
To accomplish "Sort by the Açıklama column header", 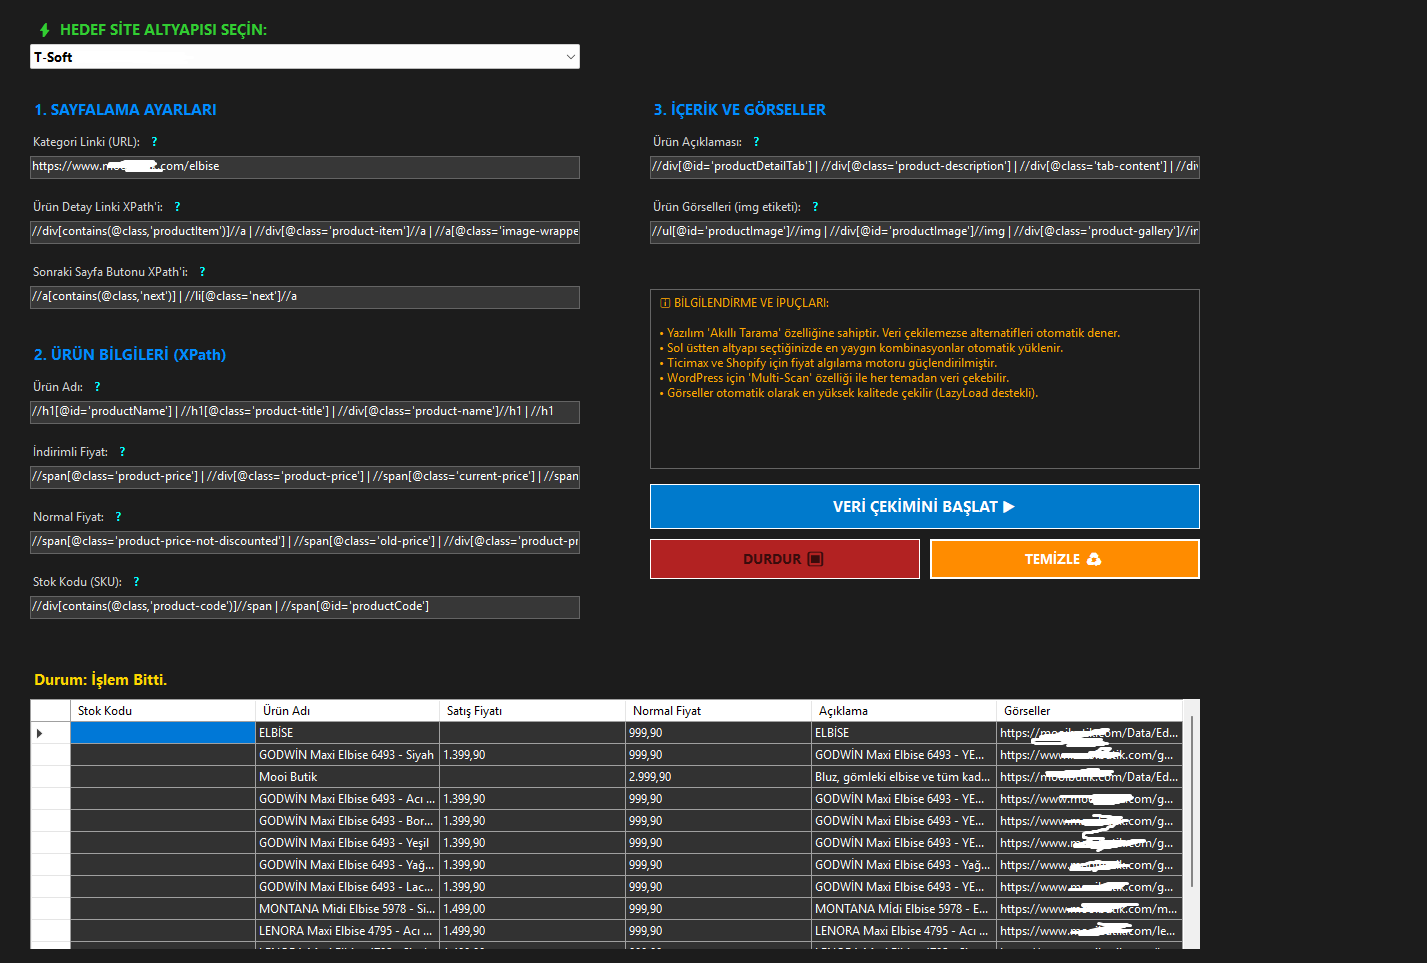I will point(903,711).
